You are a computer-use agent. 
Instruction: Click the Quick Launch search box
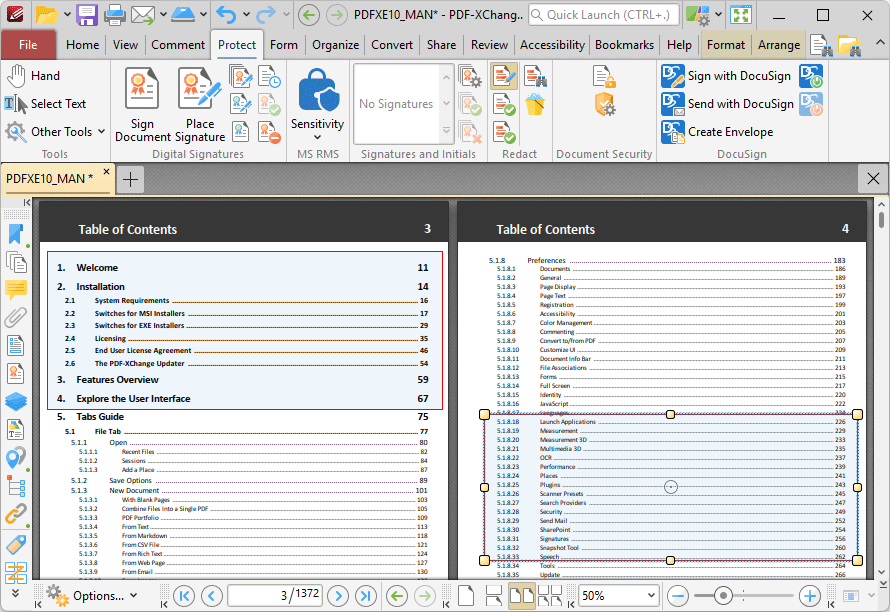603,15
